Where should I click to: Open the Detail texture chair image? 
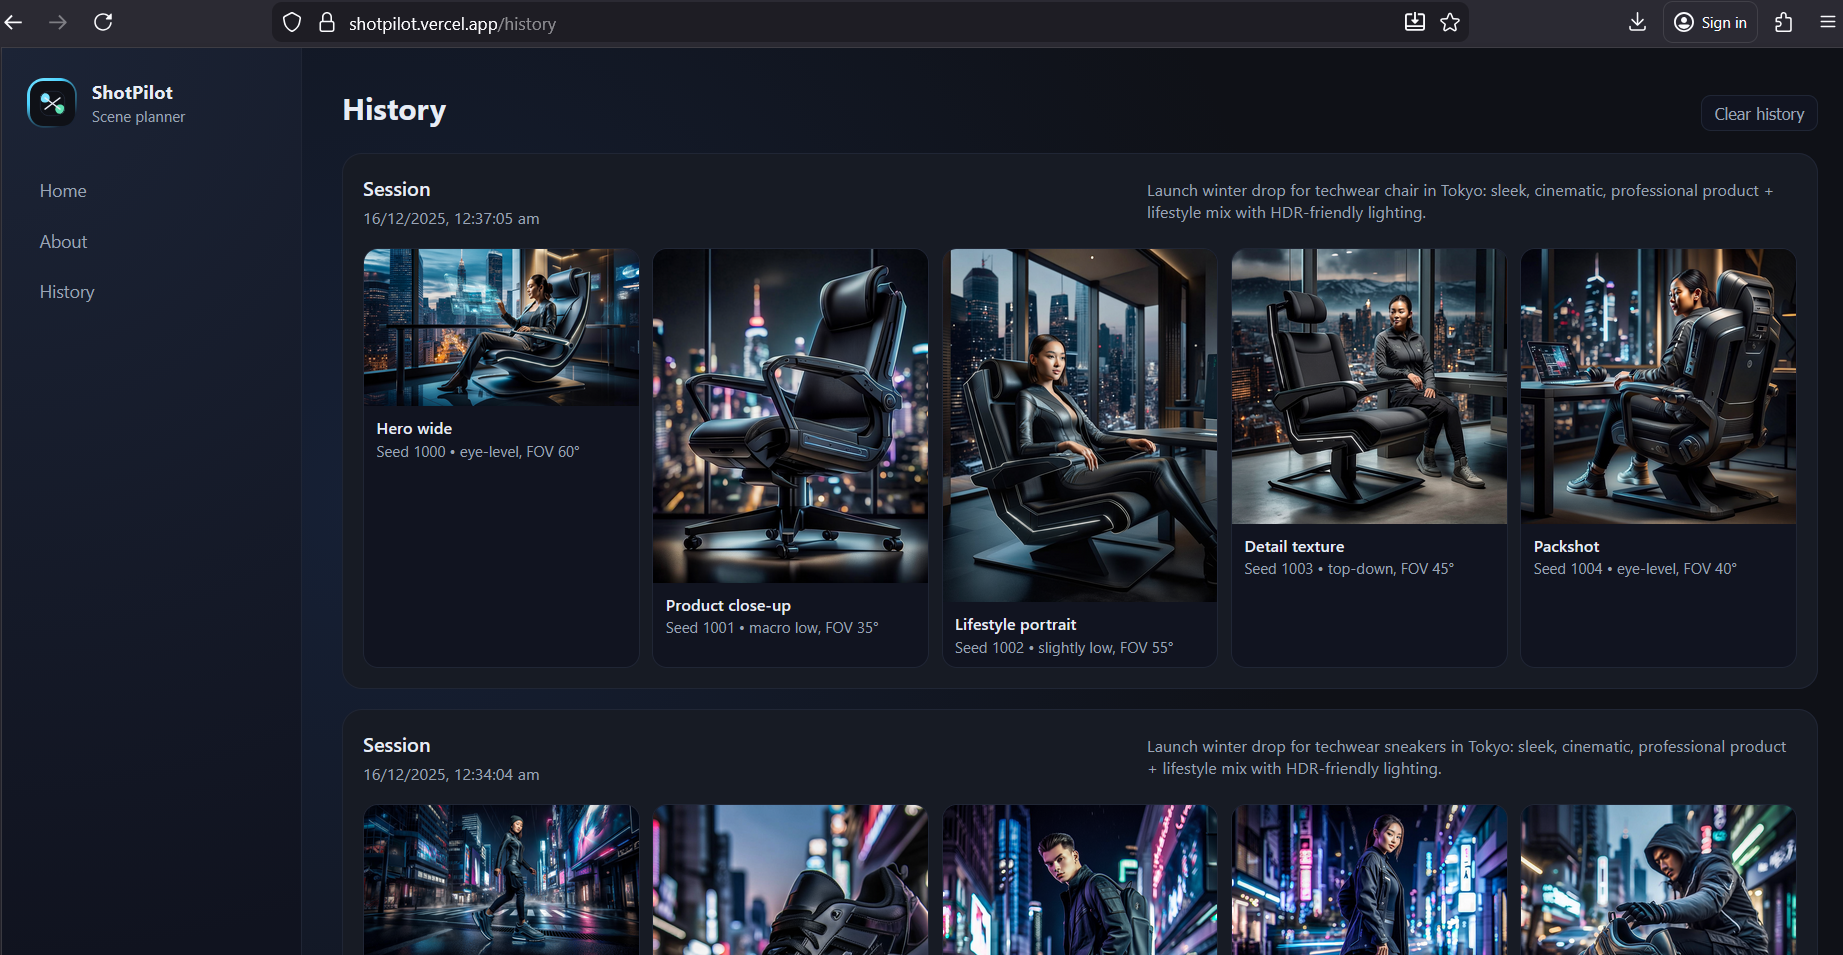(x=1369, y=386)
